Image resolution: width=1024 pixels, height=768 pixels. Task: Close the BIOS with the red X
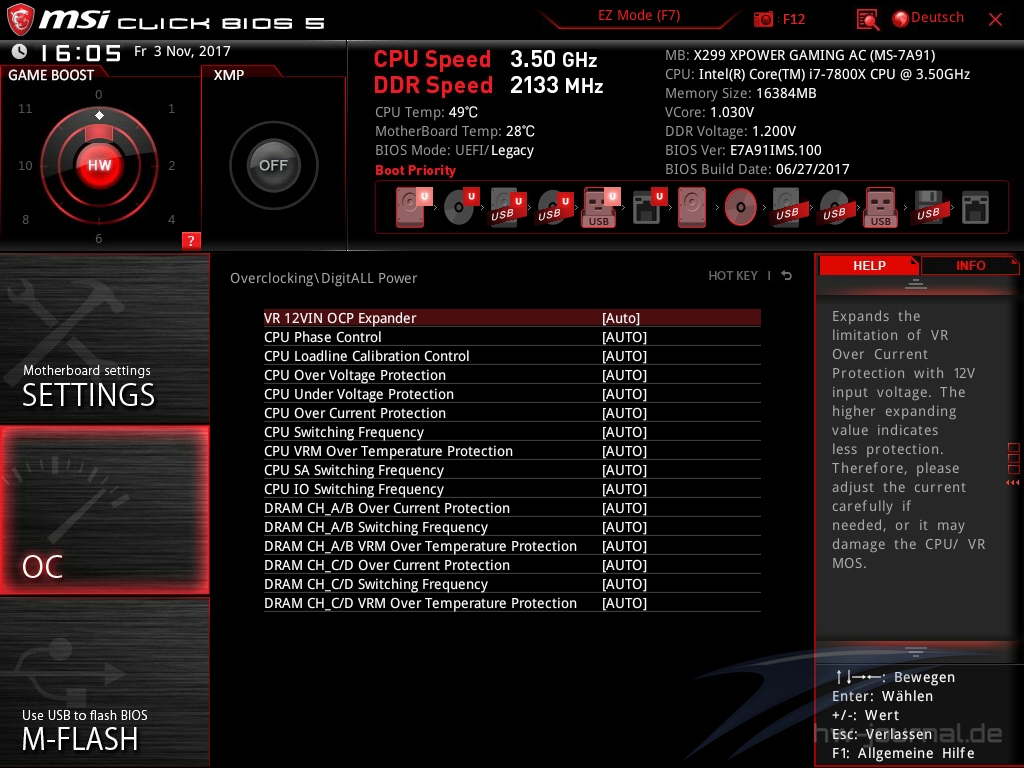[995, 20]
